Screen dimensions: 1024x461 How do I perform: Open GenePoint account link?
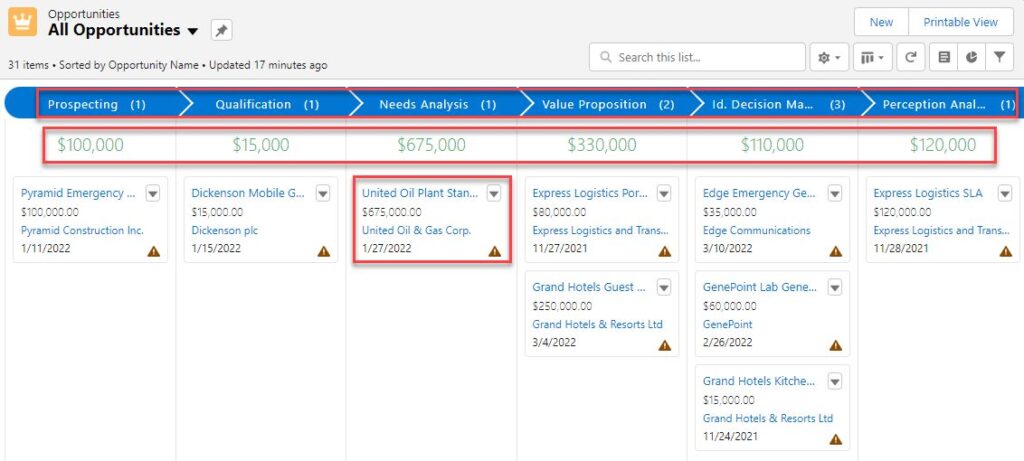pyautogui.click(x=728, y=325)
